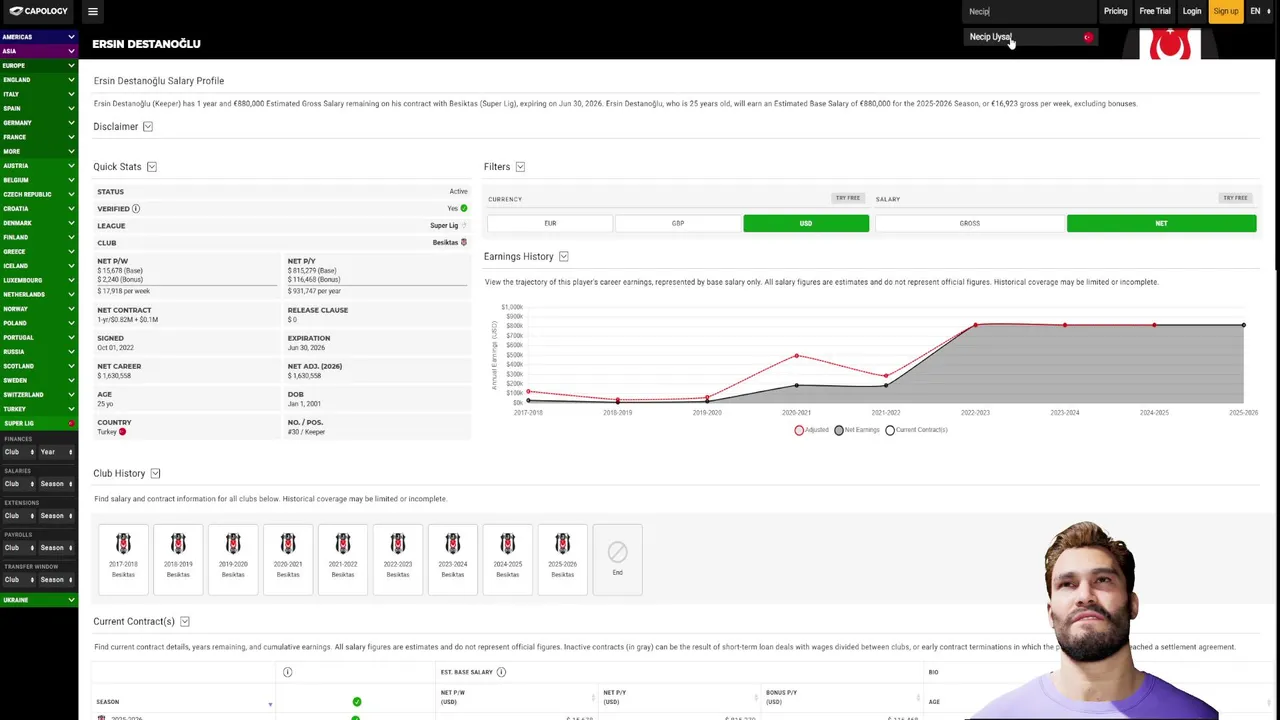
Task: Click the Super Lig league icon in Quick Stats
Action: point(464,226)
